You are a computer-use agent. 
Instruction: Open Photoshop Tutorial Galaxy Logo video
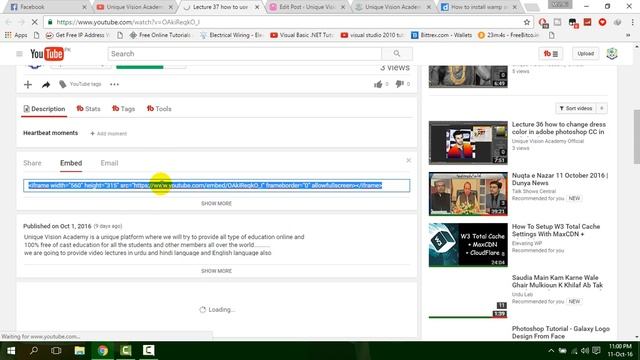pos(560,332)
